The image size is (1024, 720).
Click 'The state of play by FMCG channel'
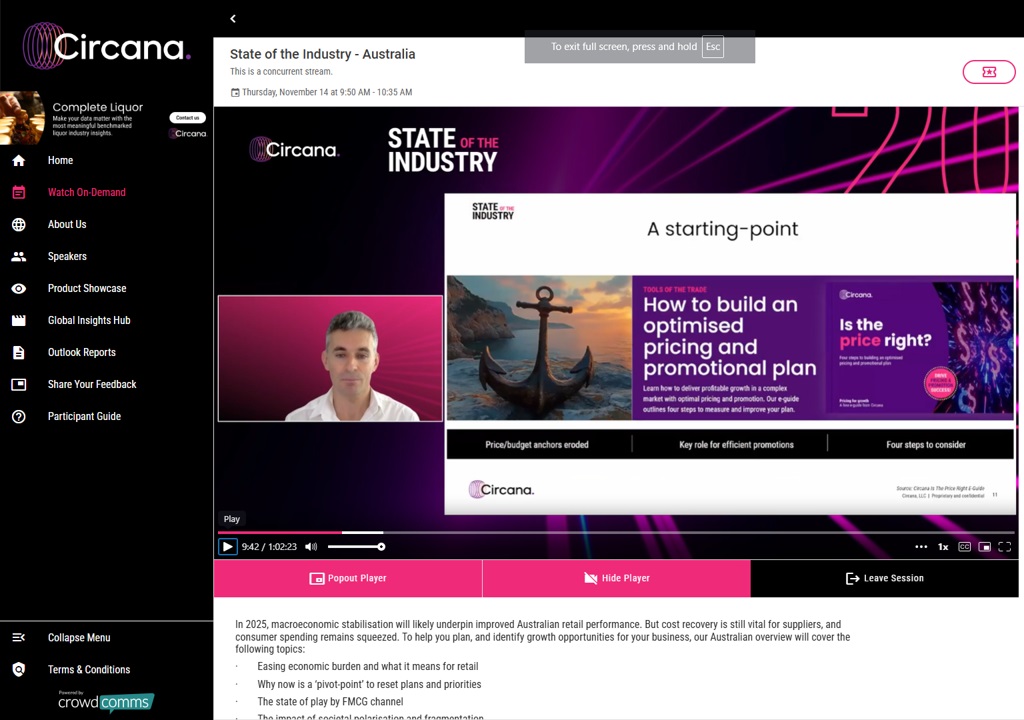tap(330, 702)
